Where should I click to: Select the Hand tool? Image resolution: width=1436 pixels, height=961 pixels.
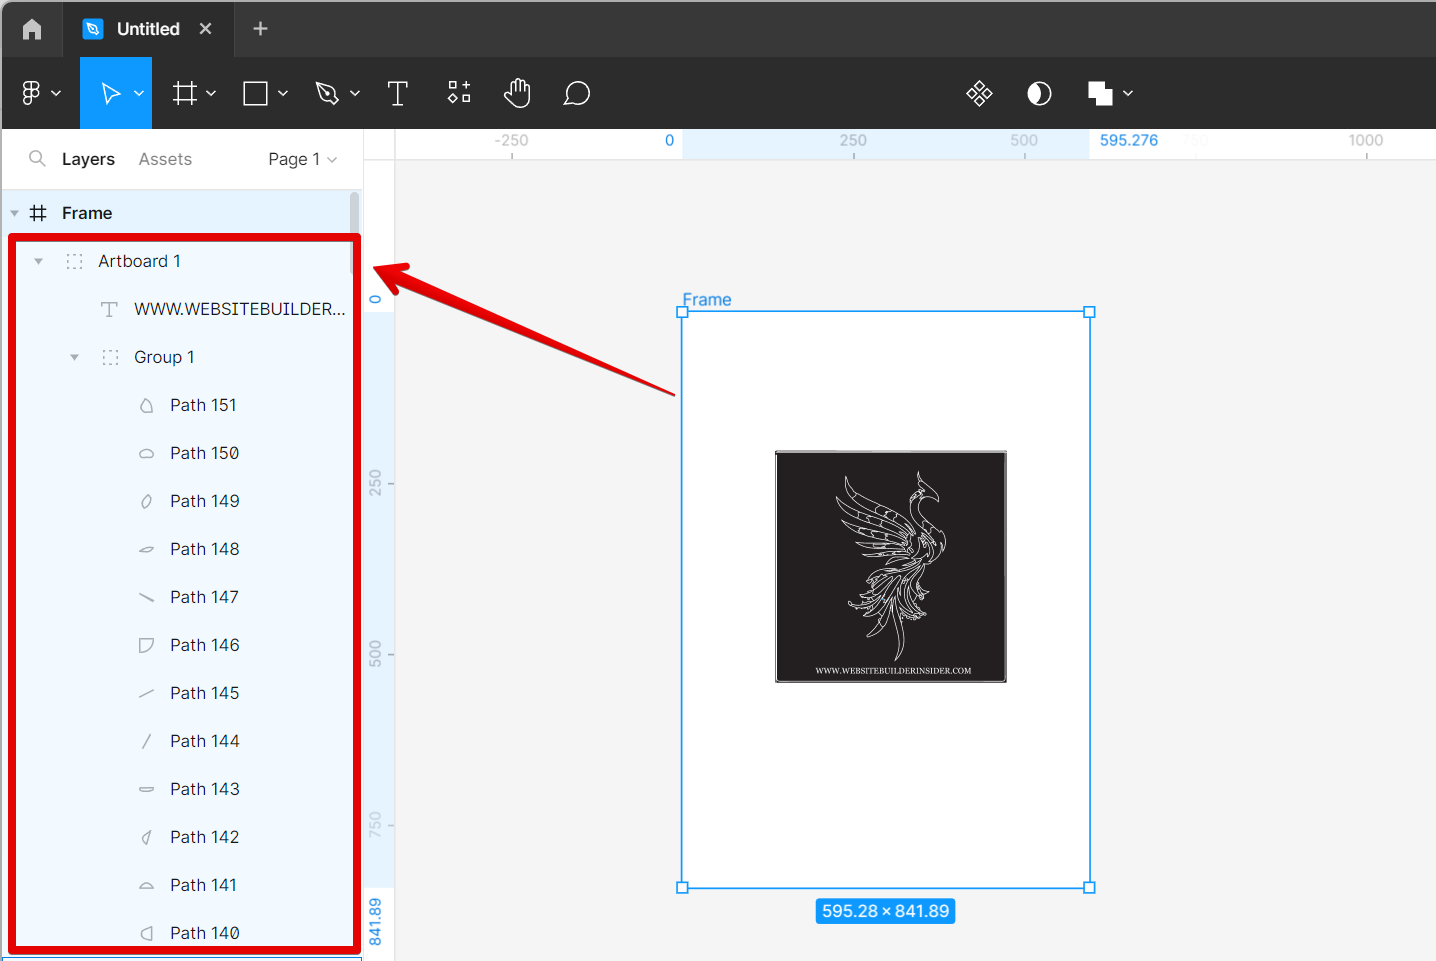click(517, 93)
